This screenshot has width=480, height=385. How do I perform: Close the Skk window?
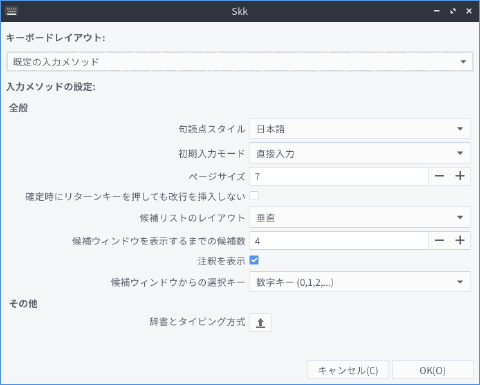pos(469,11)
